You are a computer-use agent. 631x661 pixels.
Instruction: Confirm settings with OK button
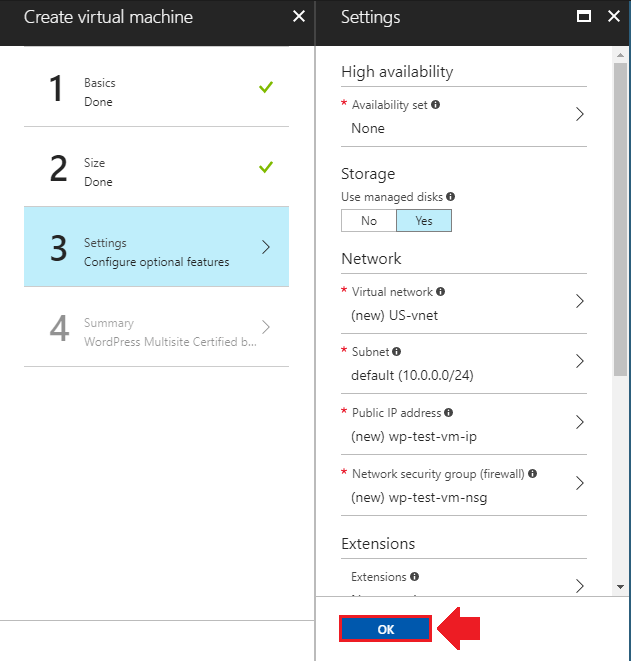click(x=385, y=629)
